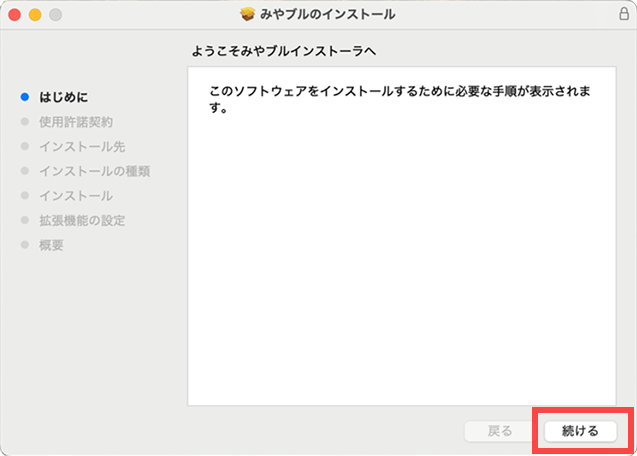Click the gray bullet beside 使用許諾契約
This screenshot has width=637, height=456.
click(24, 122)
